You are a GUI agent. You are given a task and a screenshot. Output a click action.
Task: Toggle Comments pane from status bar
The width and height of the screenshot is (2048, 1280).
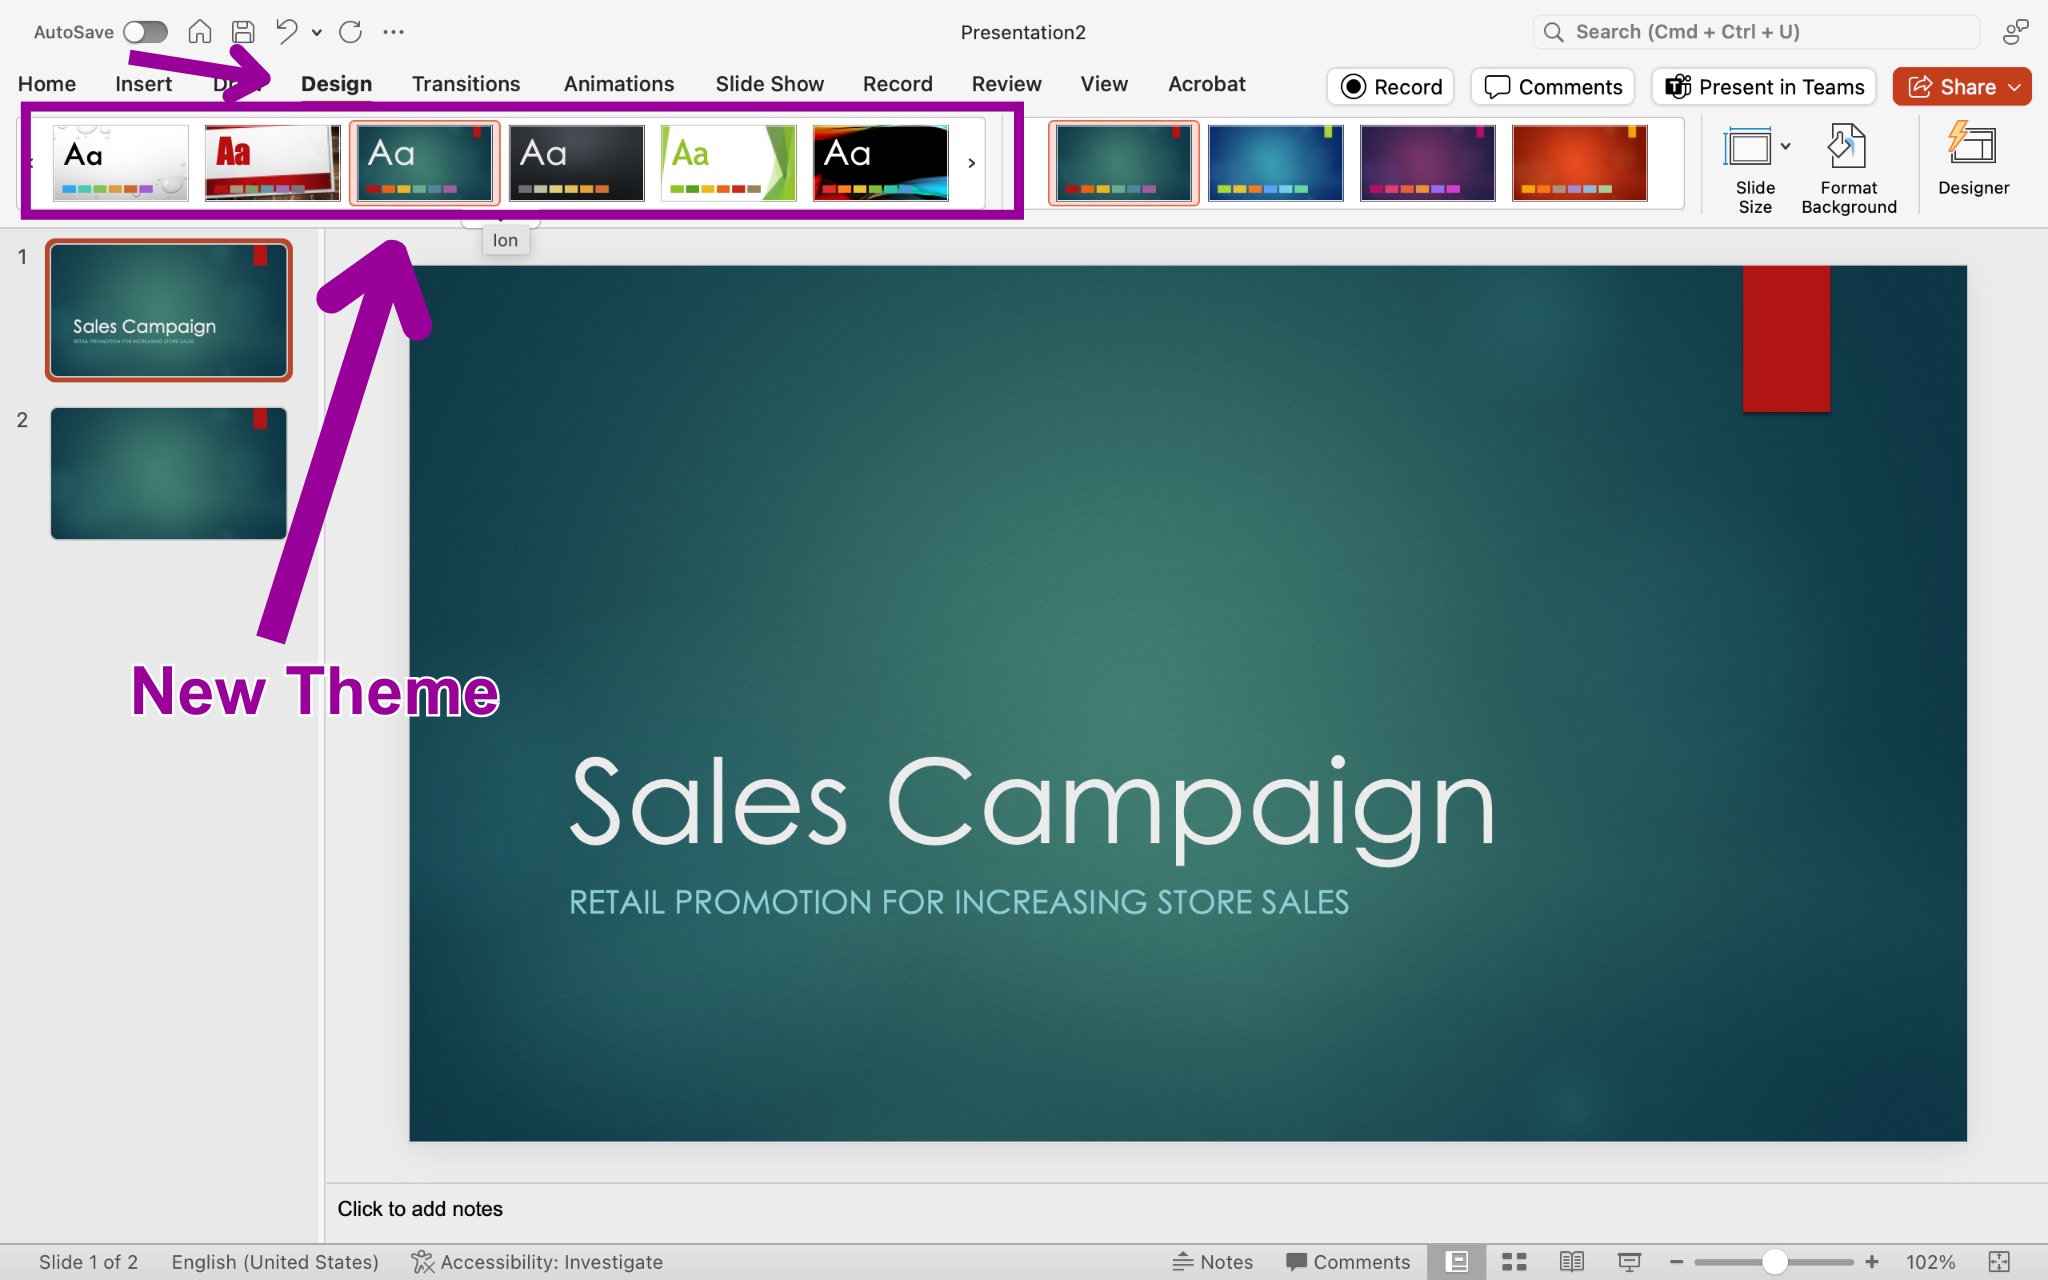point(1348,1262)
